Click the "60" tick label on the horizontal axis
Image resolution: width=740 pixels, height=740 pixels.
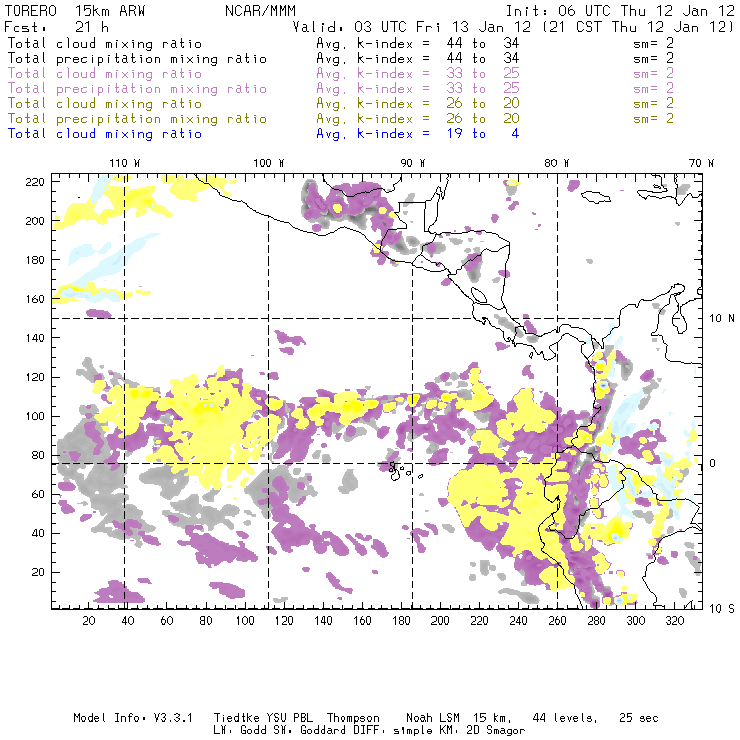tap(167, 621)
